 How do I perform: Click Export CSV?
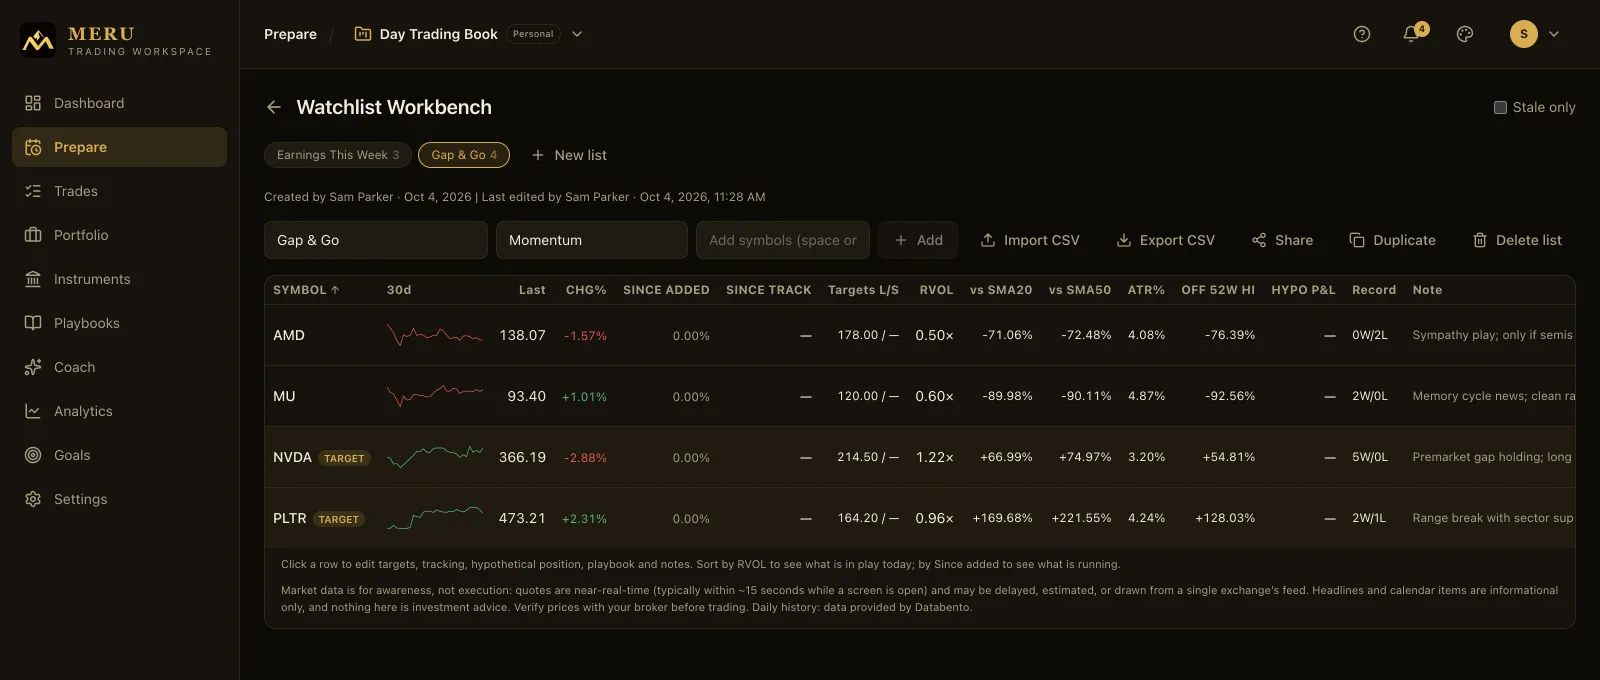(1166, 240)
